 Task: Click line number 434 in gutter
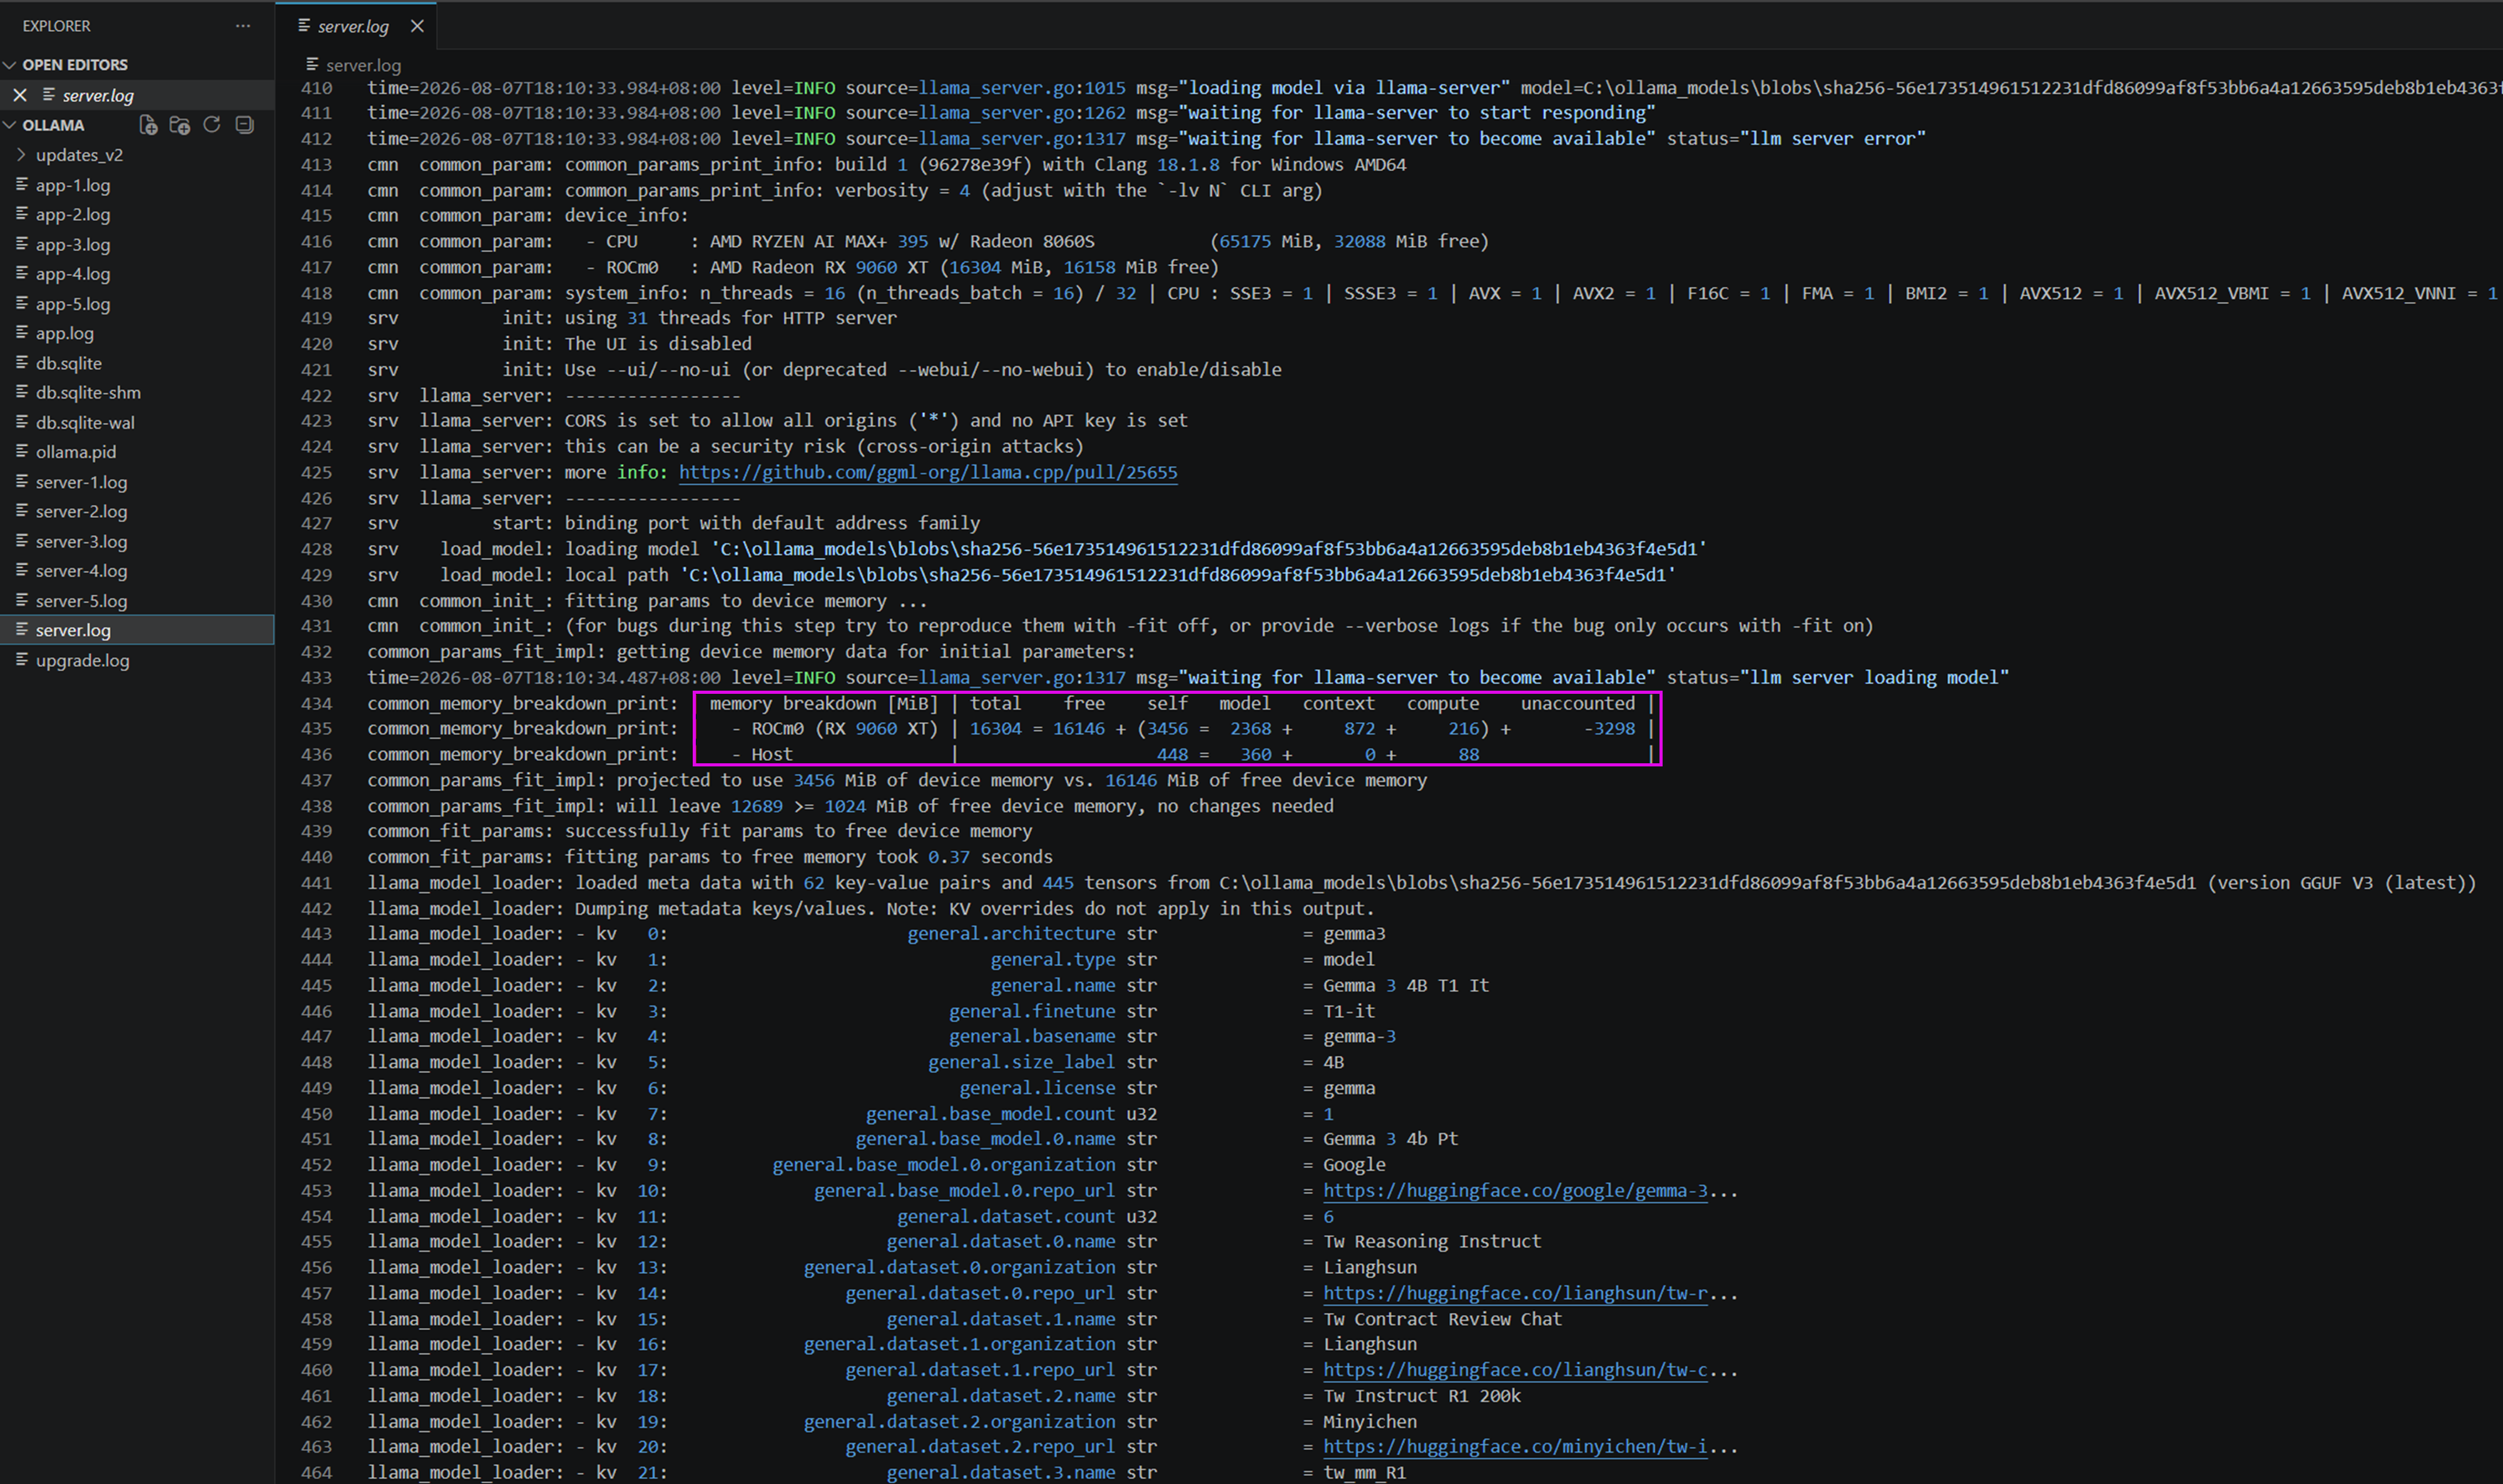316,703
